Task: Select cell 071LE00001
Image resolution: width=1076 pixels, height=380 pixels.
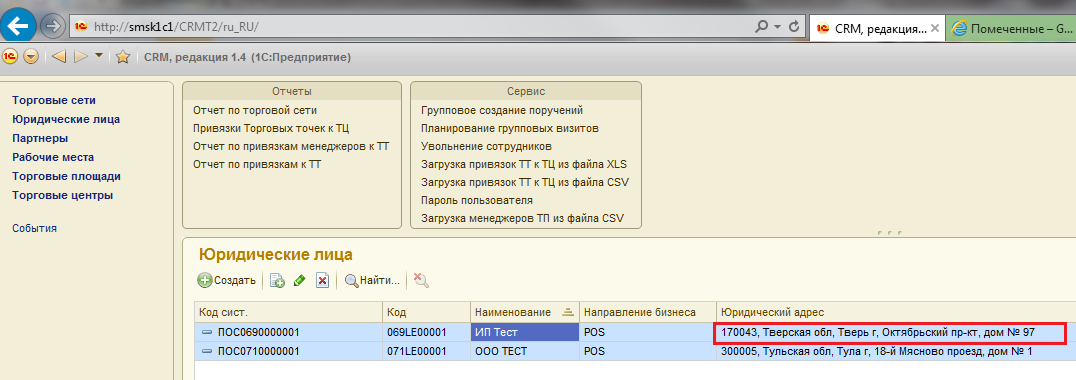Action: [x=426, y=352]
